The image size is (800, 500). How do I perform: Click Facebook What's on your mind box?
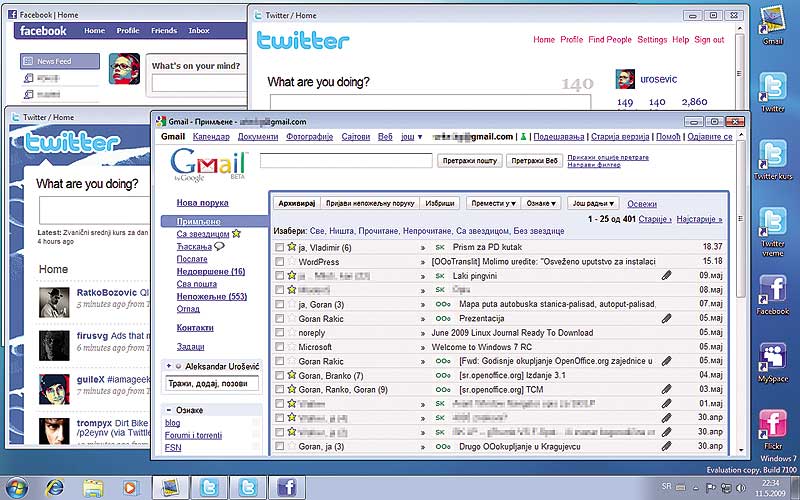pyautogui.click(x=199, y=84)
